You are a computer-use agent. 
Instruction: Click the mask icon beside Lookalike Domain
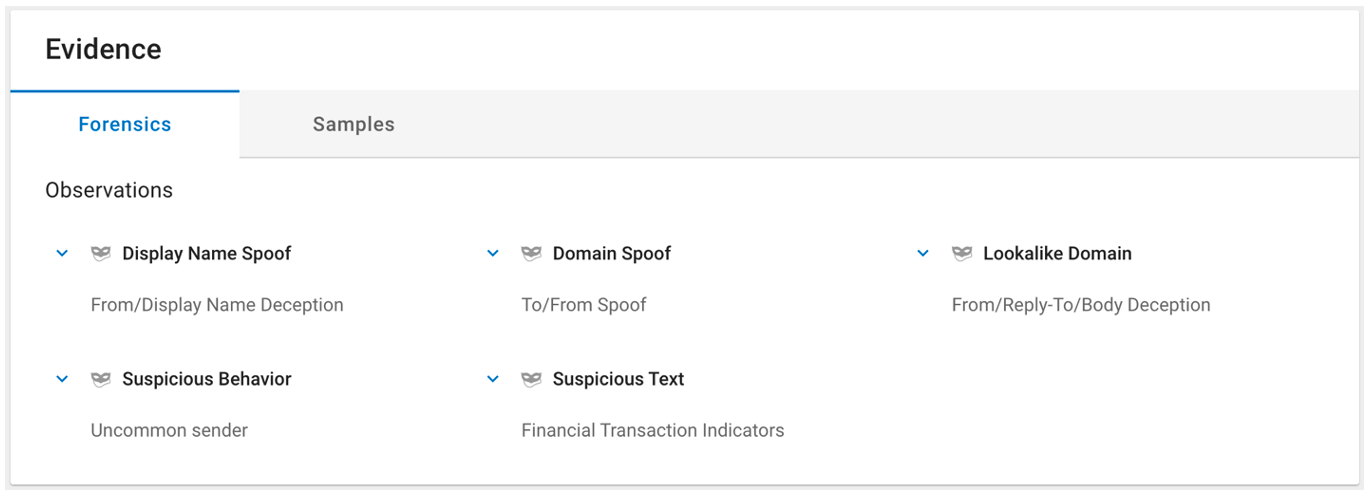click(x=962, y=254)
